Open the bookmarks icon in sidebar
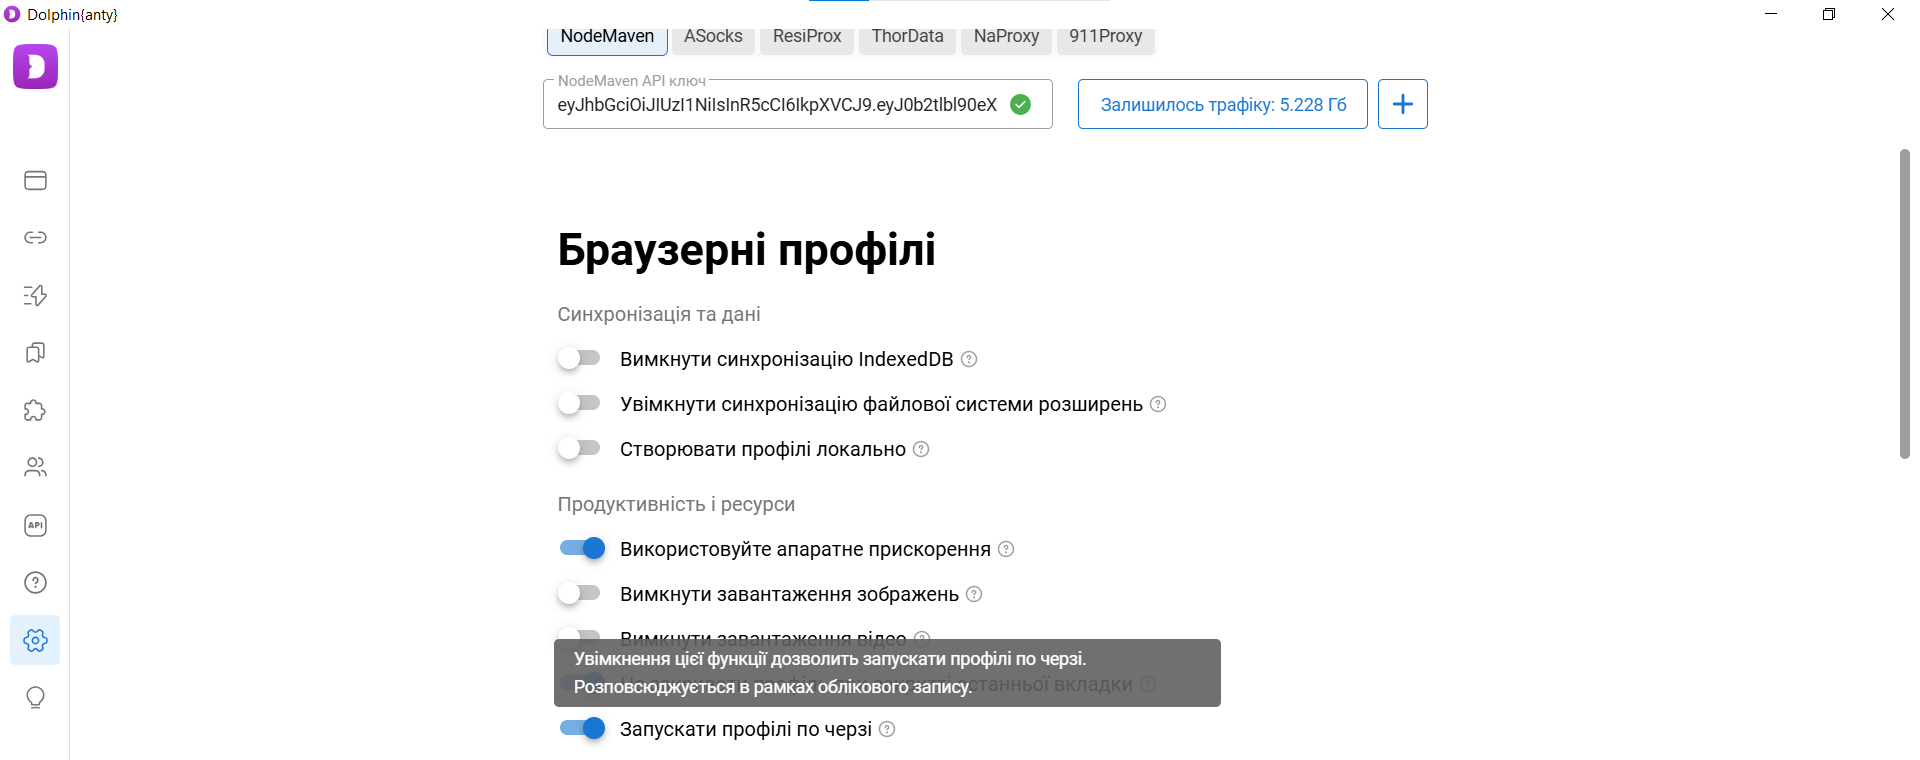The width and height of the screenshot is (1920, 760). (x=35, y=352)
